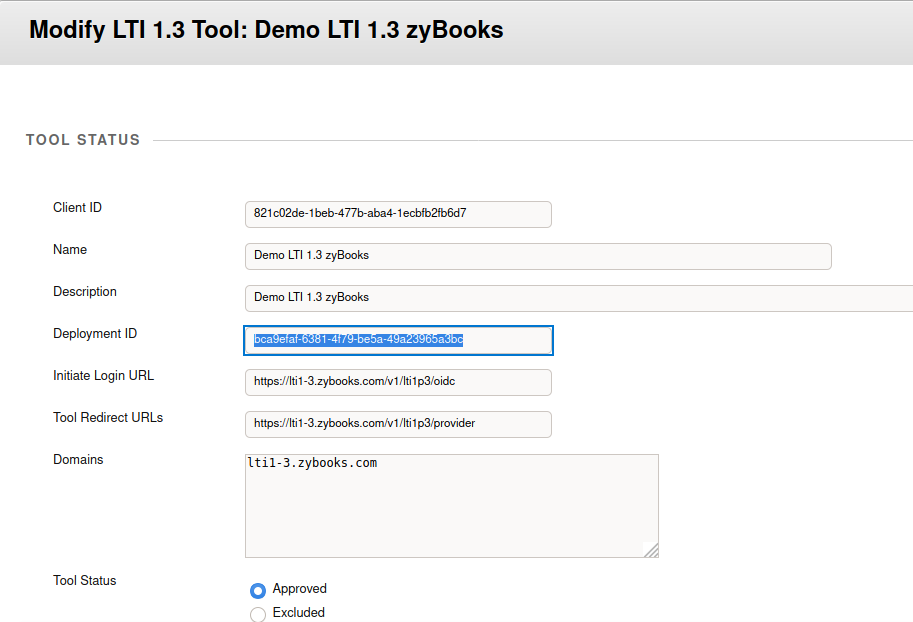913x622 pixels.
Task: Click the Deployment ID input field
Action: click(x=398, y=340)
